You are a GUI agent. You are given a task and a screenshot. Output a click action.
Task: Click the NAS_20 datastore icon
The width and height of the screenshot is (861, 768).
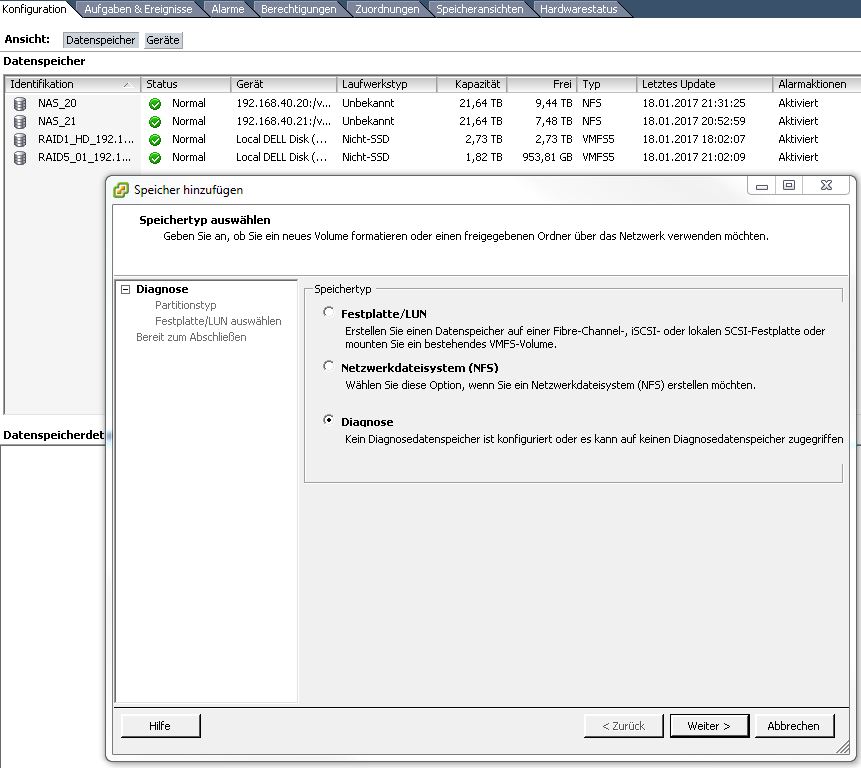coord(20,103)
